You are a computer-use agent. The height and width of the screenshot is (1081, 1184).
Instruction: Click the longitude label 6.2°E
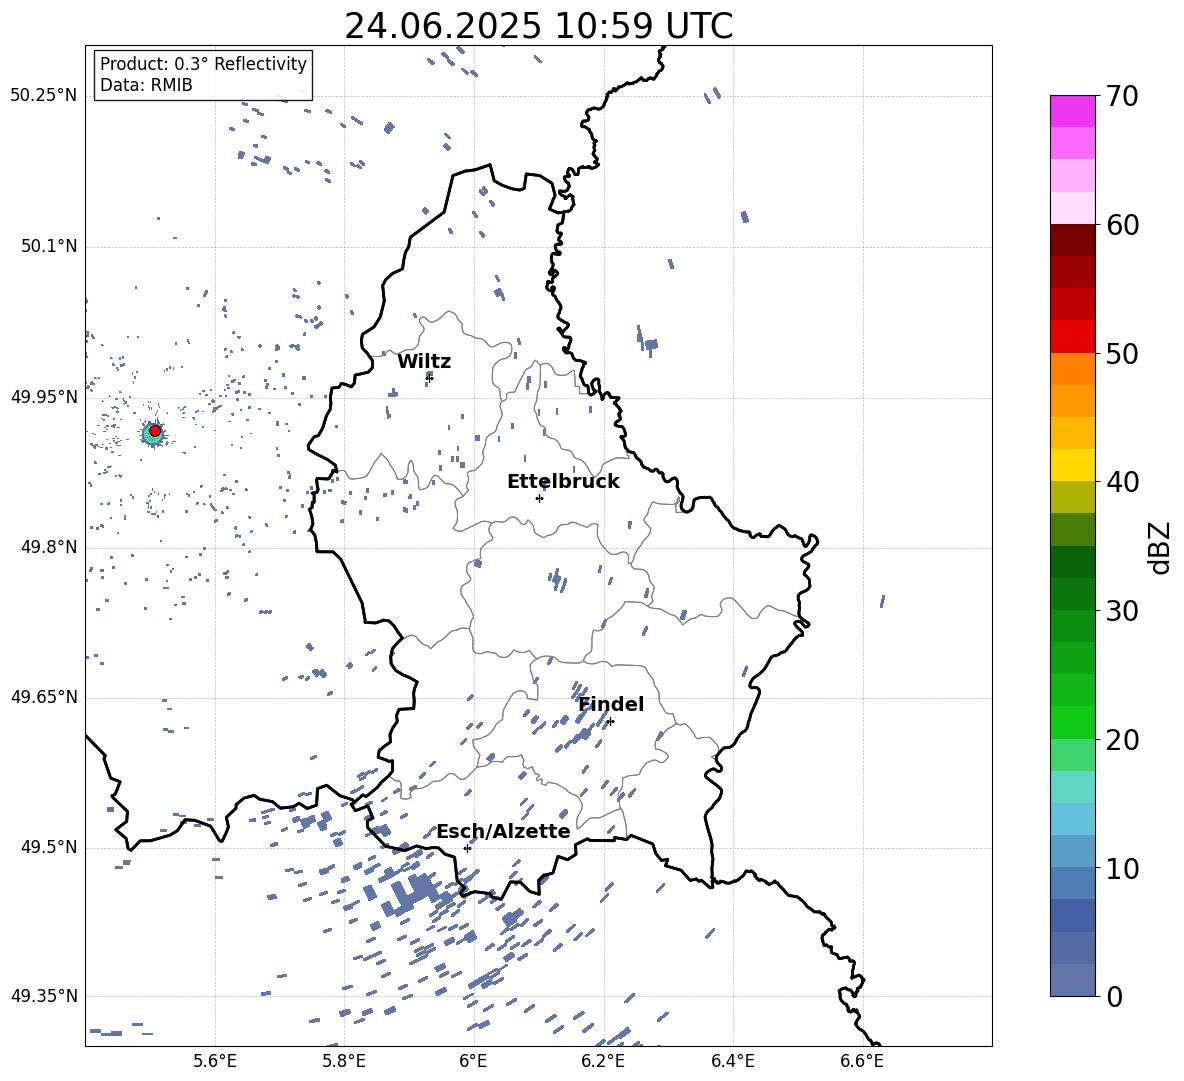click(x=603, y=1061)
